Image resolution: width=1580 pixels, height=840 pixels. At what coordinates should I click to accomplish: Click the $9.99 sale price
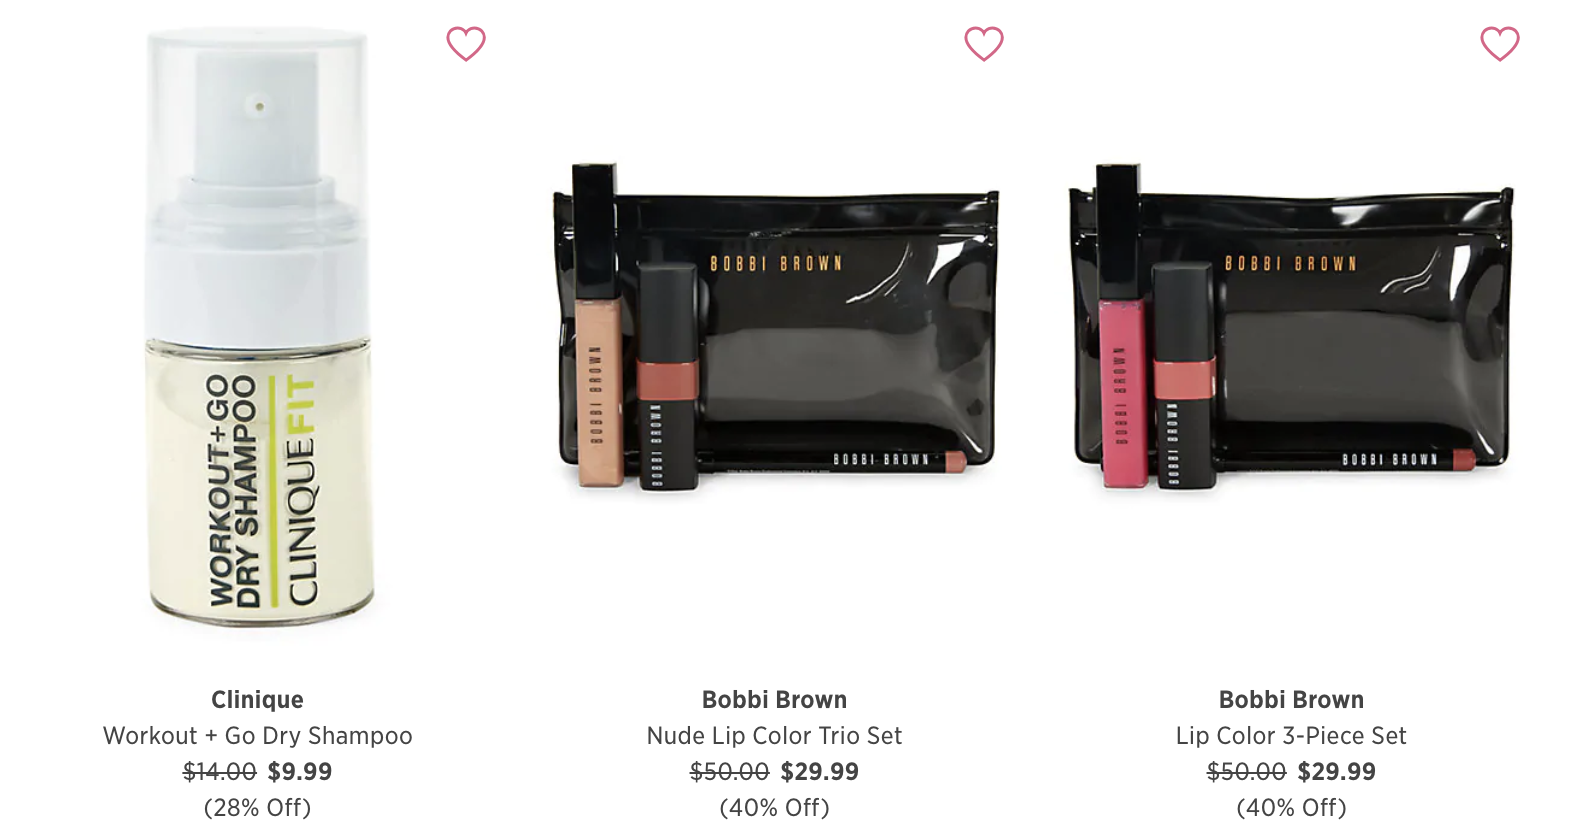pos(300,772)
